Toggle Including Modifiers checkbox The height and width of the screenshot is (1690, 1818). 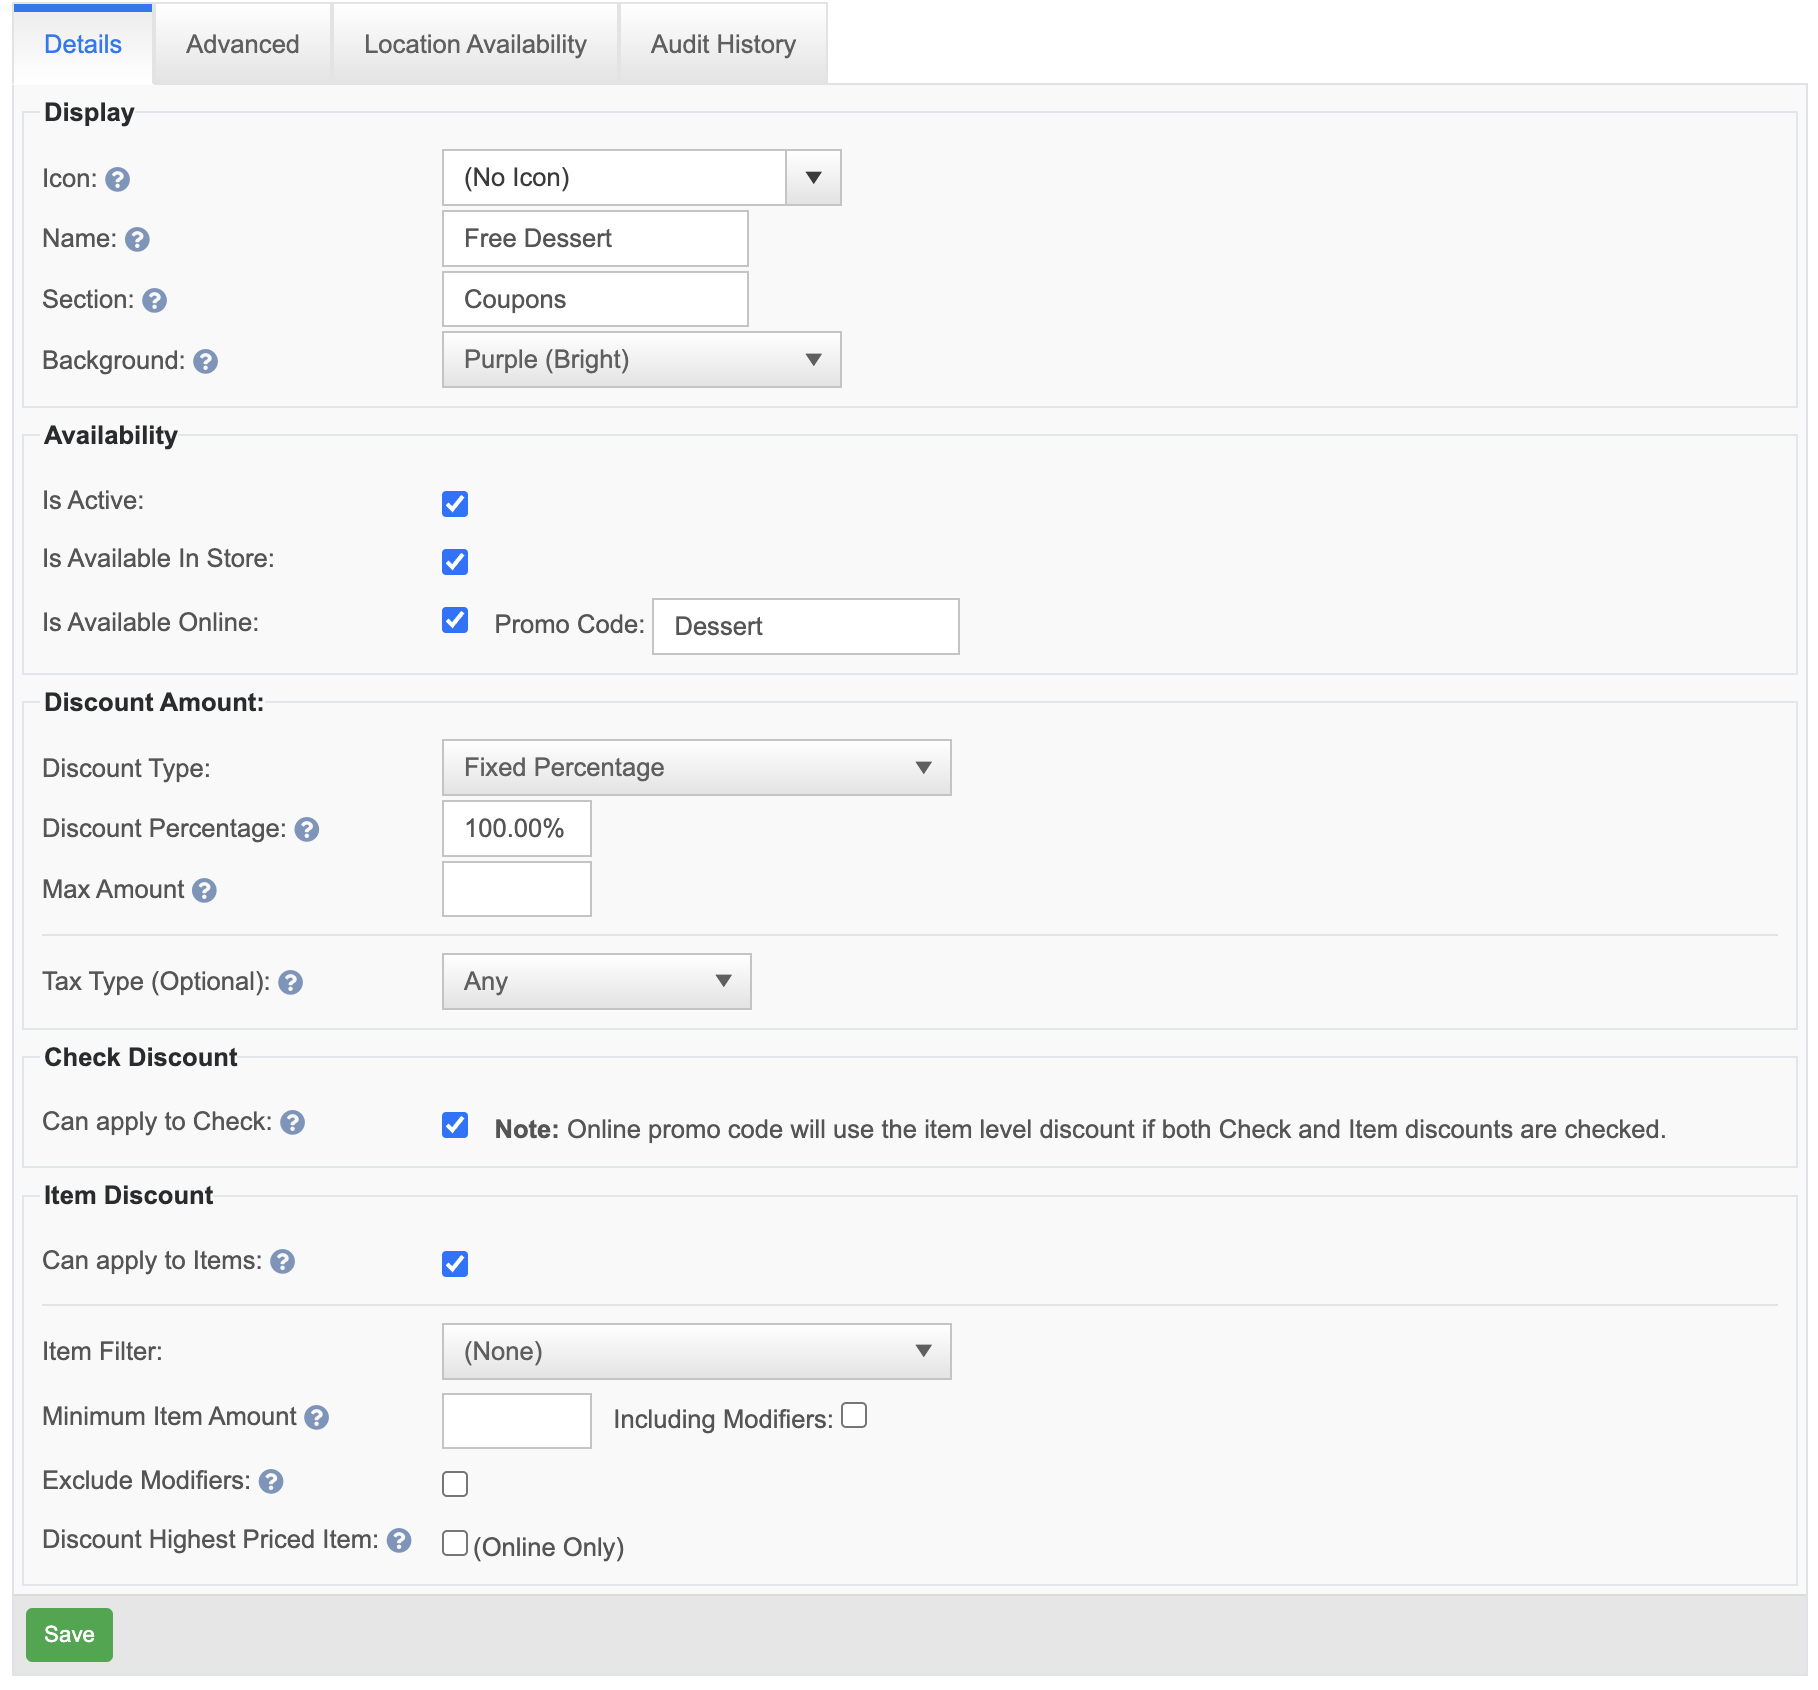point(854,1416)
